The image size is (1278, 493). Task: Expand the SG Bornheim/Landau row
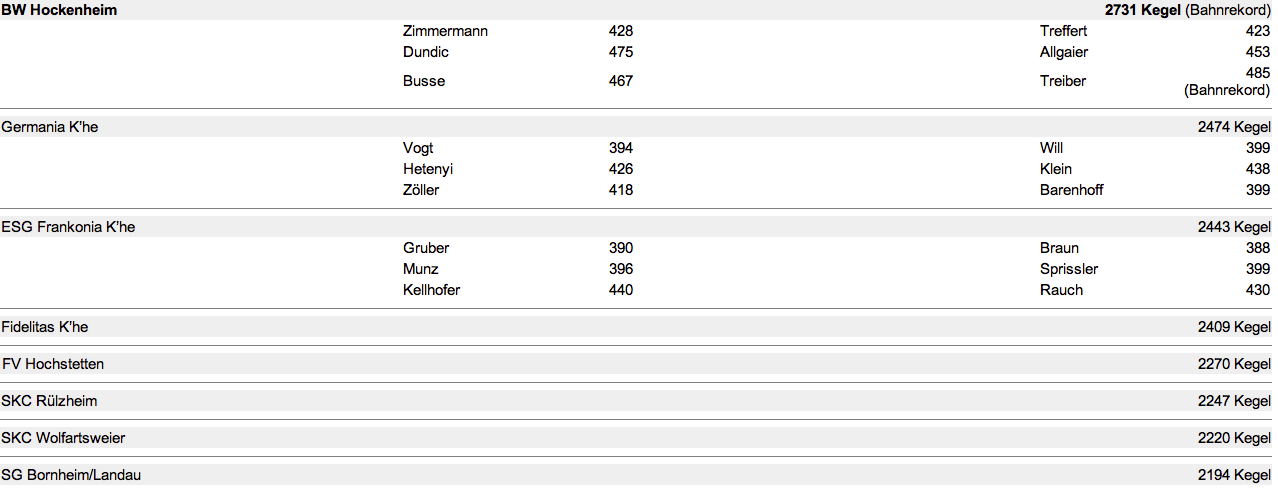click(x=72, y=475)
